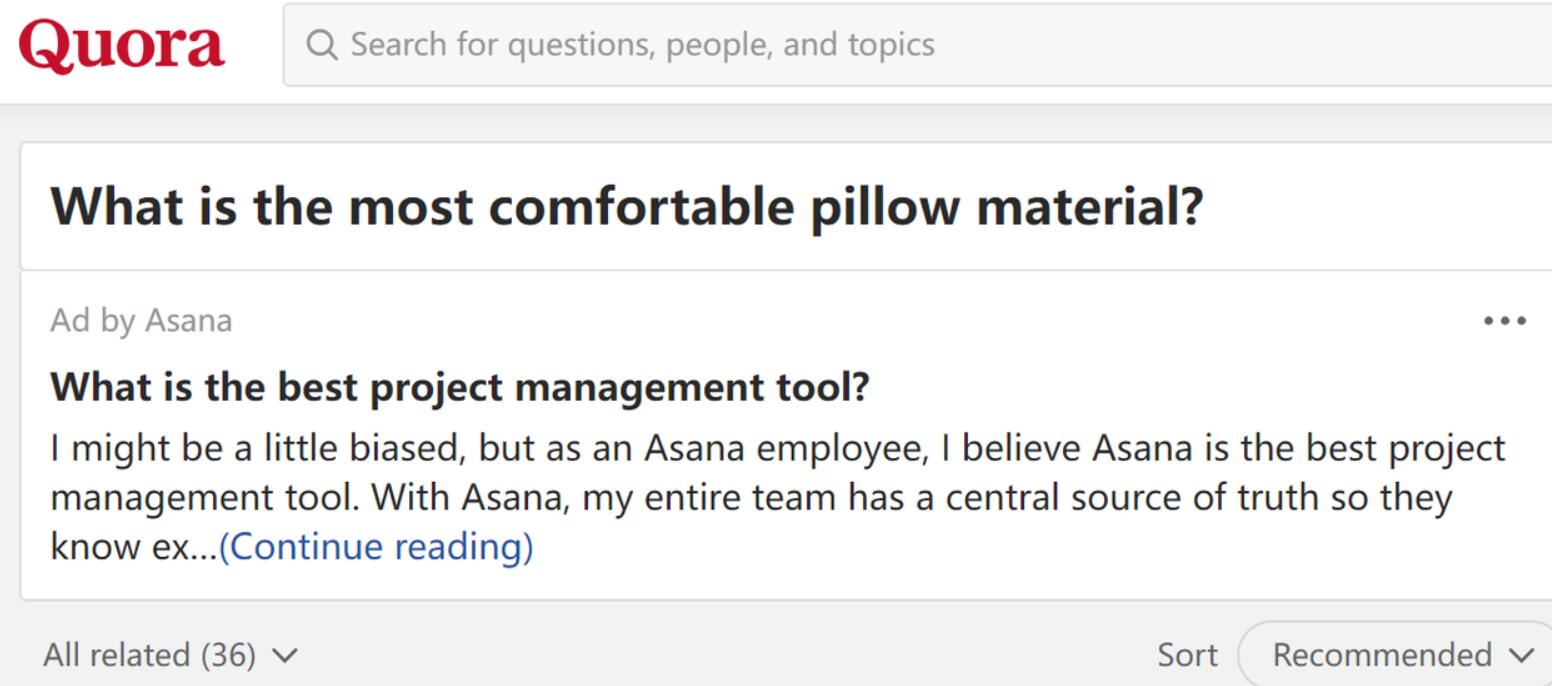Click the word "Asana" in the ad byline
This screenshot has height=686, width=1552.
click(189, 321)
